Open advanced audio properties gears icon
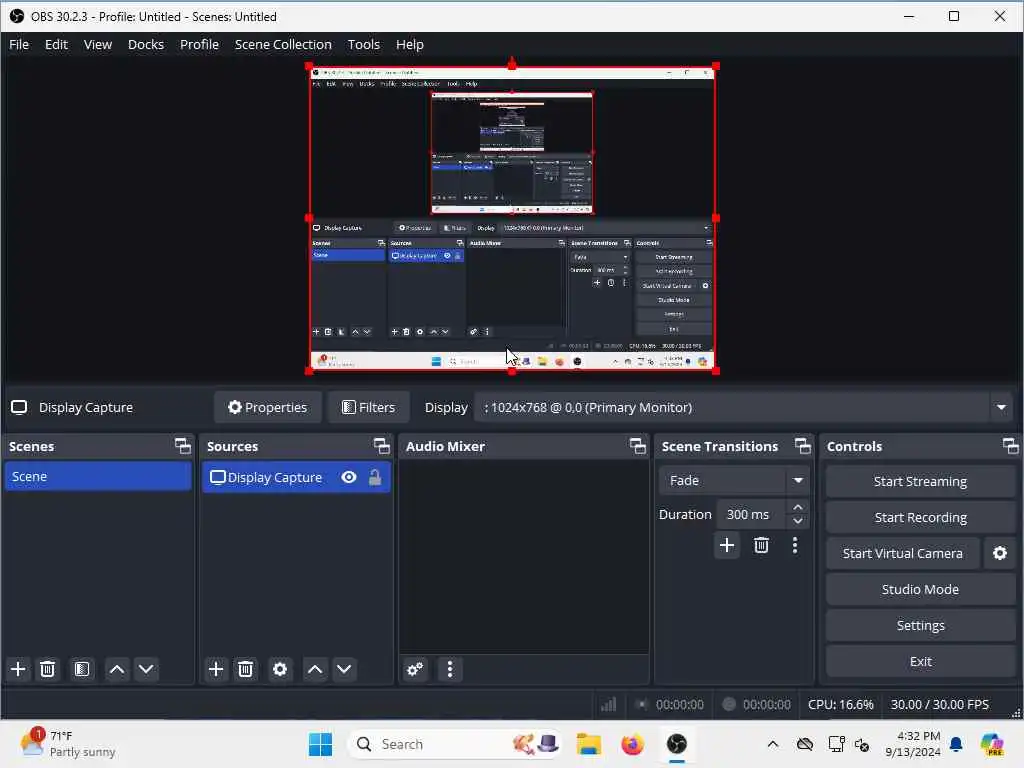The height and width of the screenshot is (768, 1024). (415, 669)
